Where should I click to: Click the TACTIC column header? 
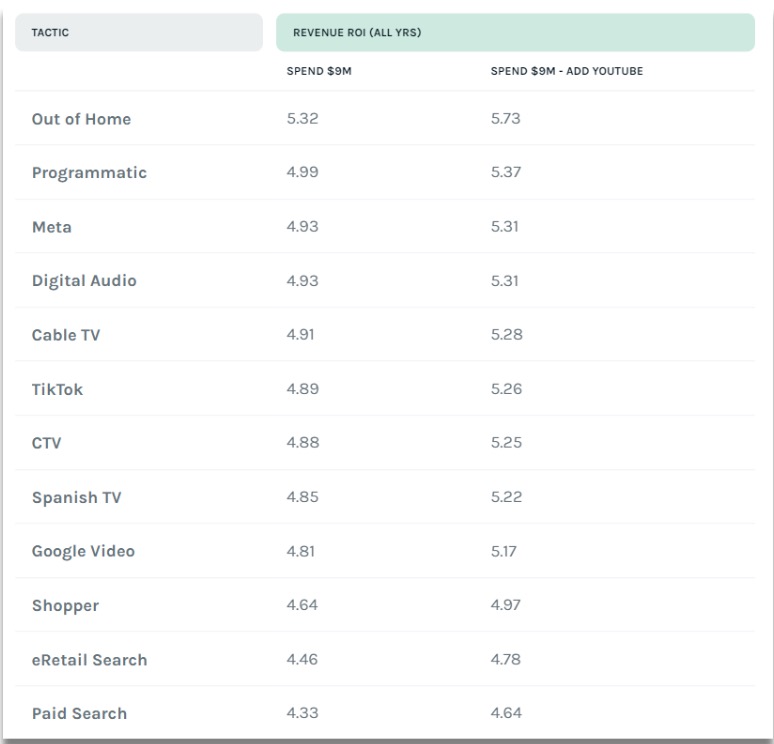(139, 33)
